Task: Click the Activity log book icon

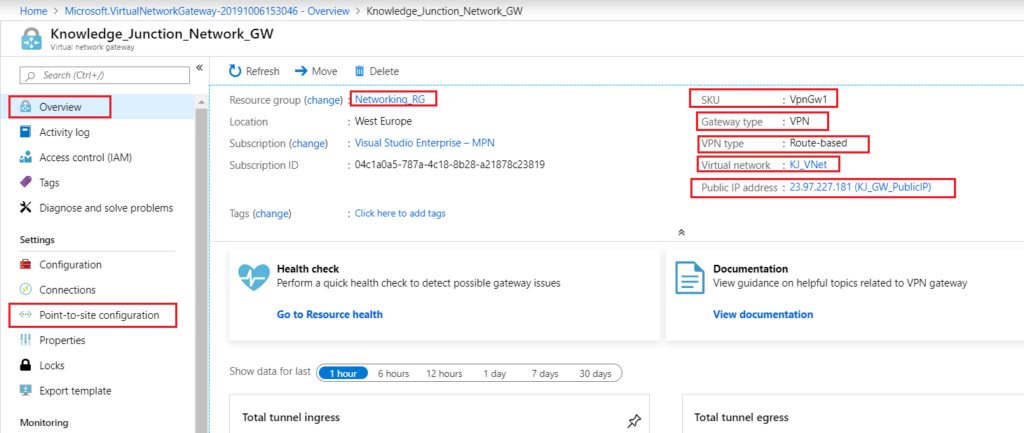Action: tap(25, 132)
